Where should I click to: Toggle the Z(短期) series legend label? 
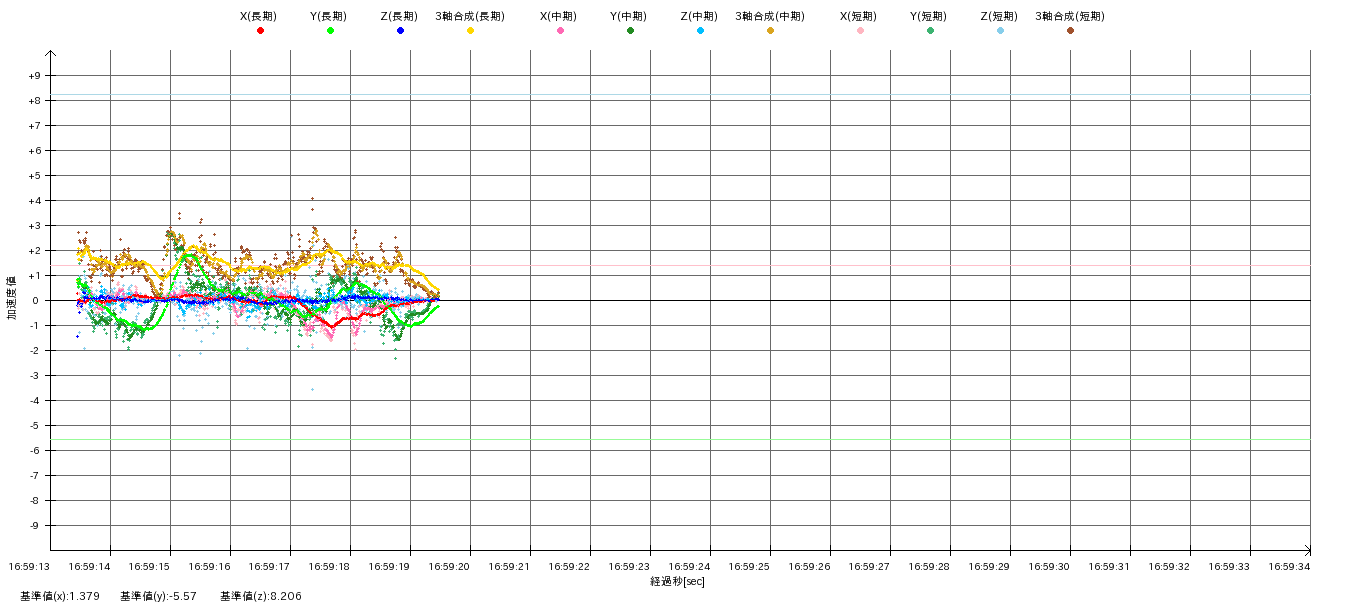point(1000,17)
